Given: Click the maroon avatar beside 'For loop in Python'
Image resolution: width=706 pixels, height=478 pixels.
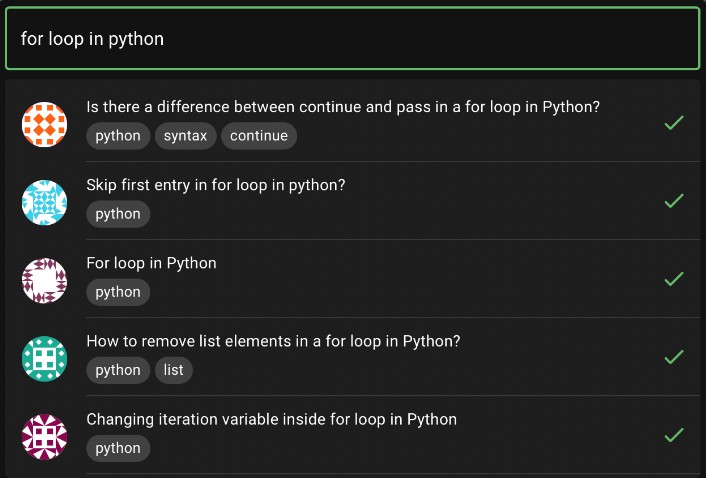Looking at the screenshot, I should (44, 280).
